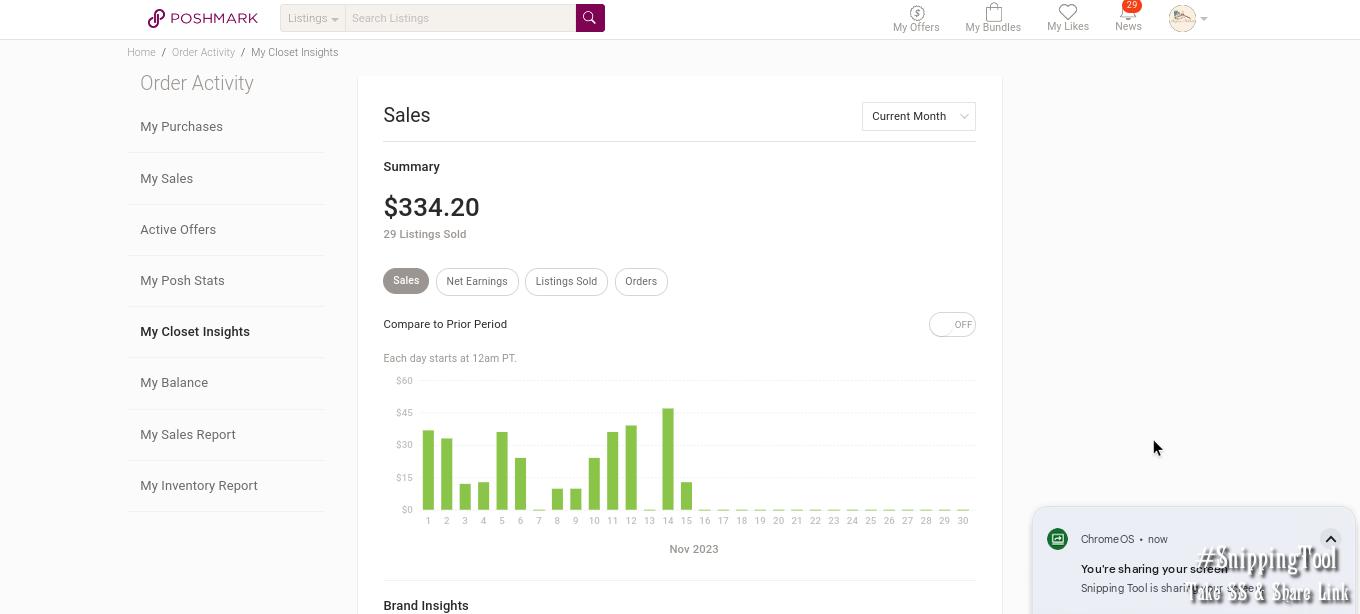Select the Net Earnings metric pill
Screen dimensions: 1360x614
477,282
